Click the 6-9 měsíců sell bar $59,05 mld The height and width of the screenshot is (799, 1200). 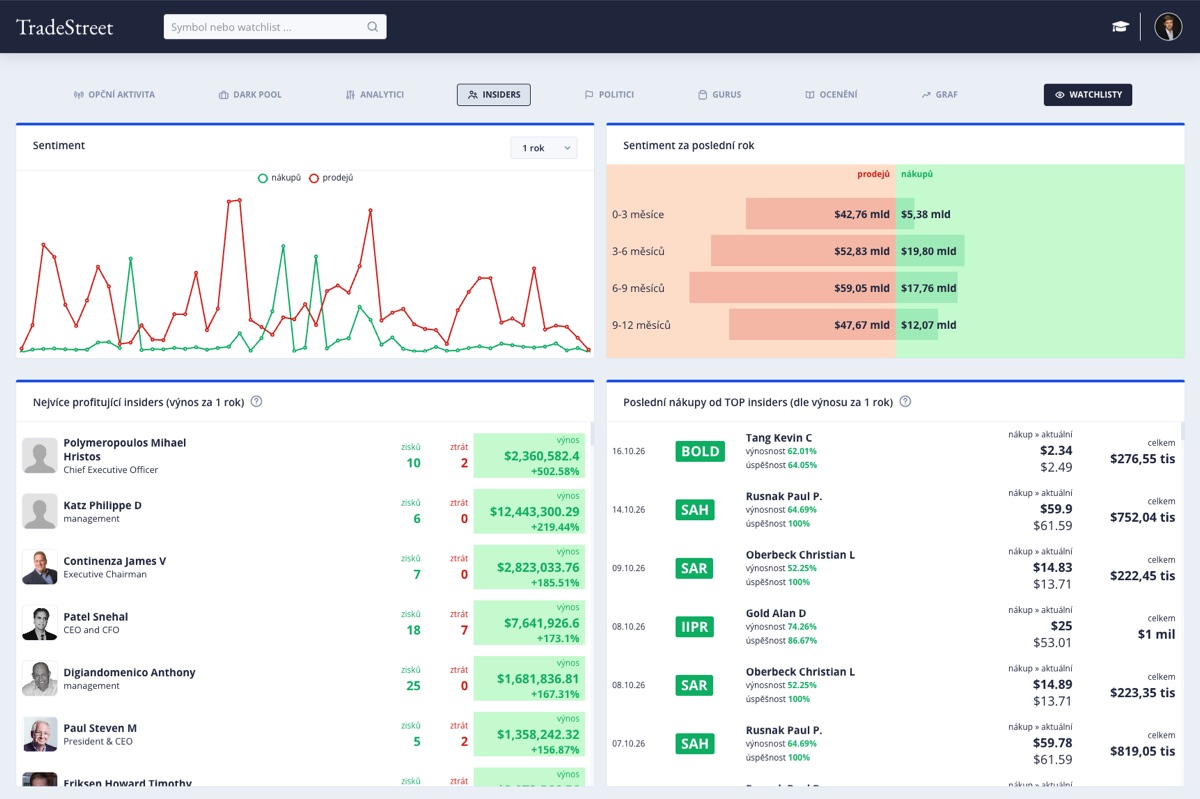pos(792,288)
